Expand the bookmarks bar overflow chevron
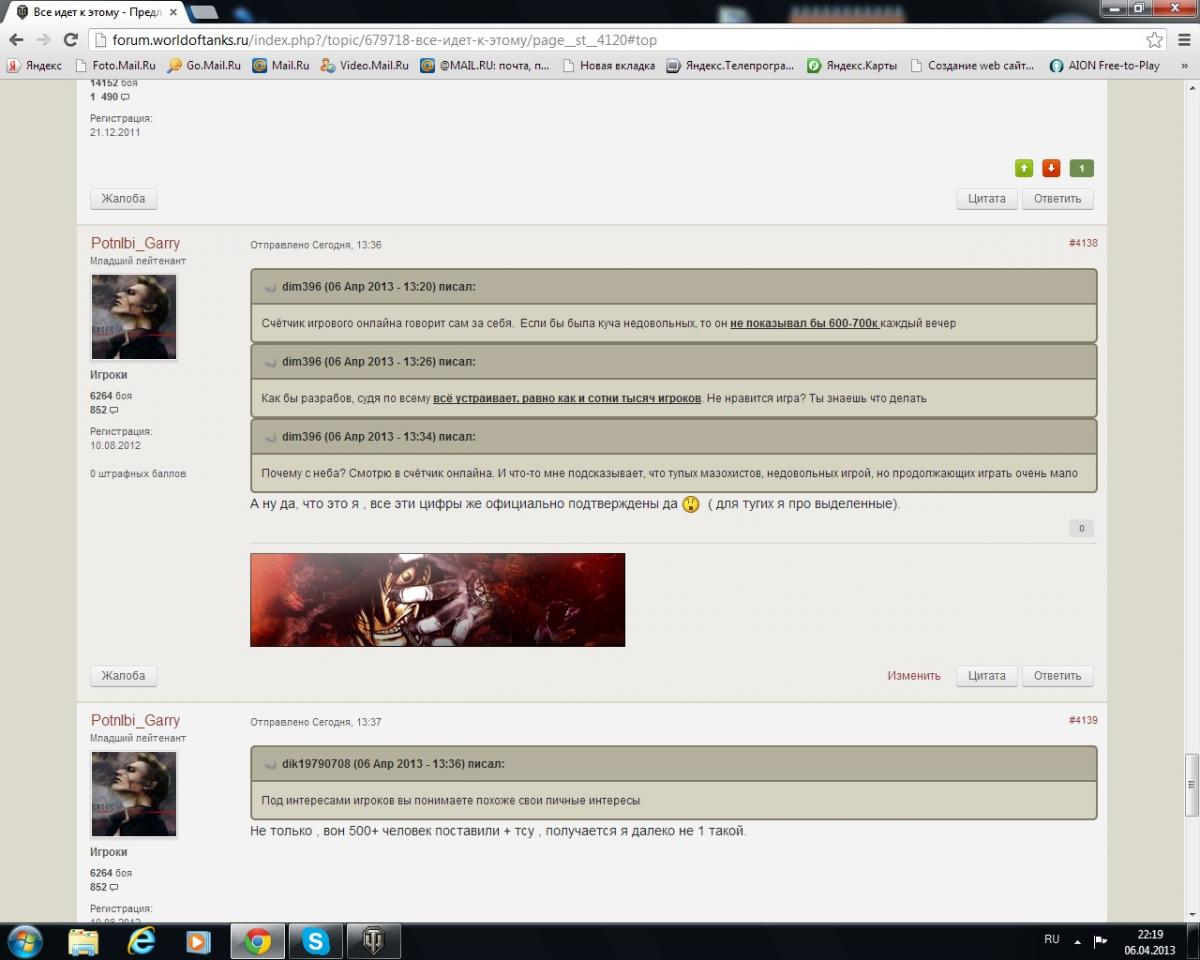 [1185, 66]
